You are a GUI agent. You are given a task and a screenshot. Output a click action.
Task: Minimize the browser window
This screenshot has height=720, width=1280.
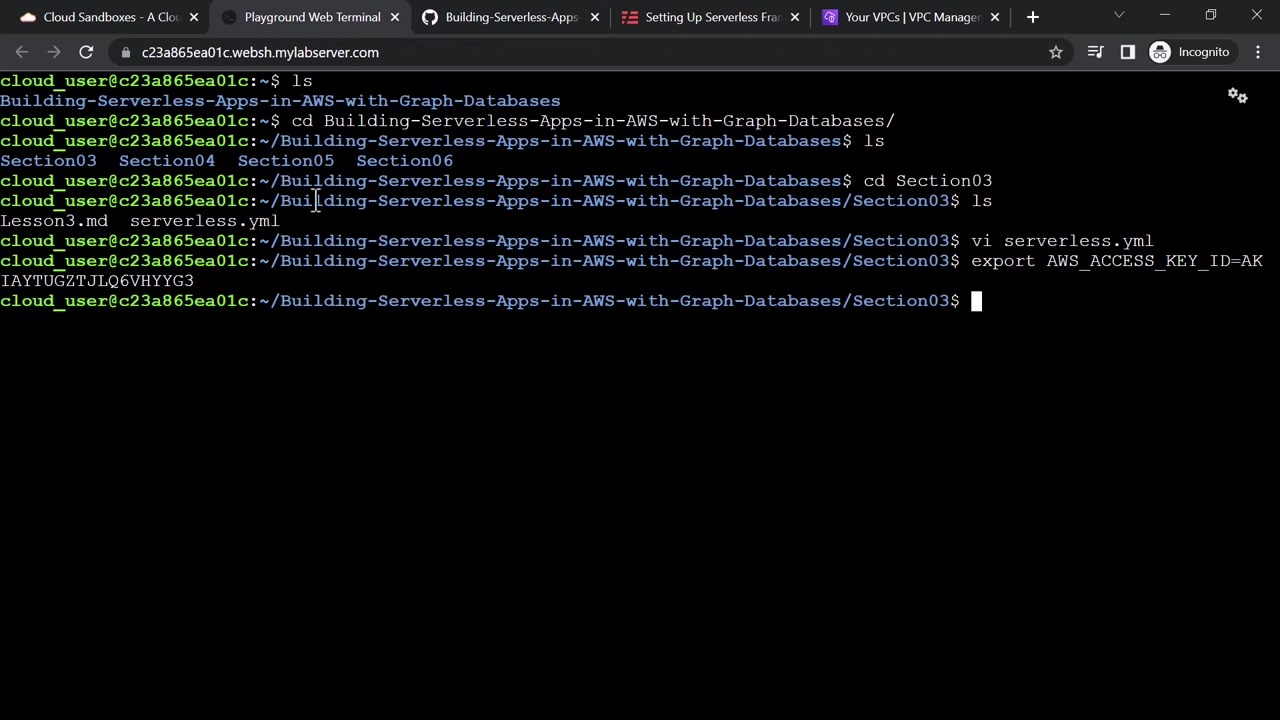pos(1165,15)
